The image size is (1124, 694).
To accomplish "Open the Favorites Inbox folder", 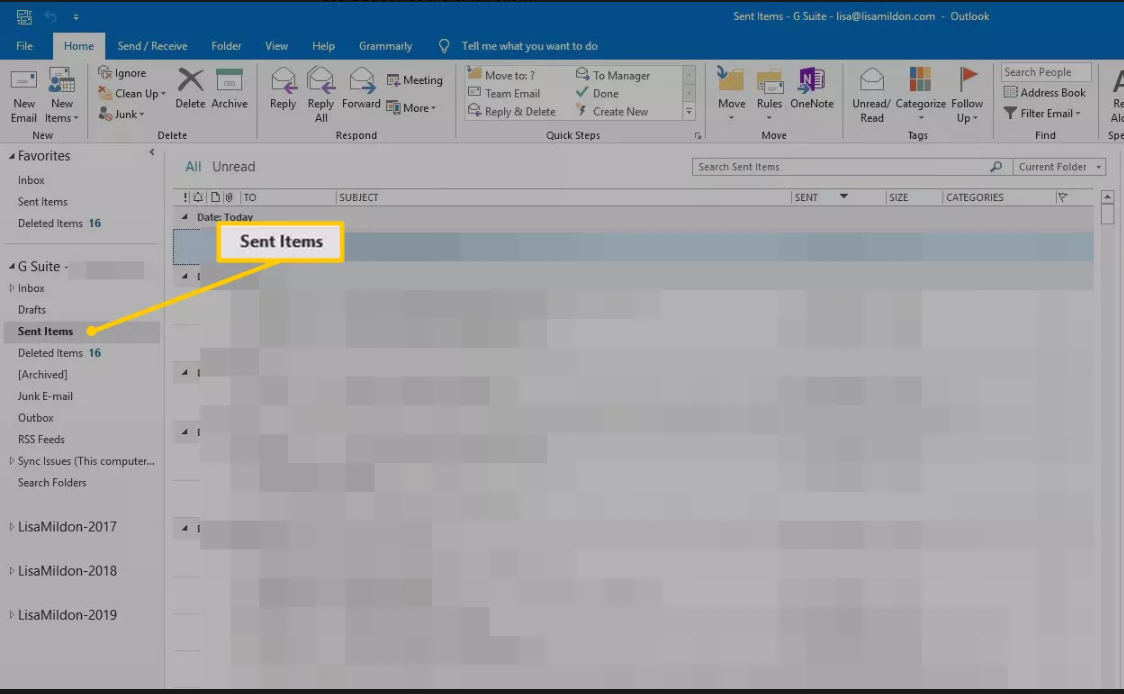I will pos(31,180).
